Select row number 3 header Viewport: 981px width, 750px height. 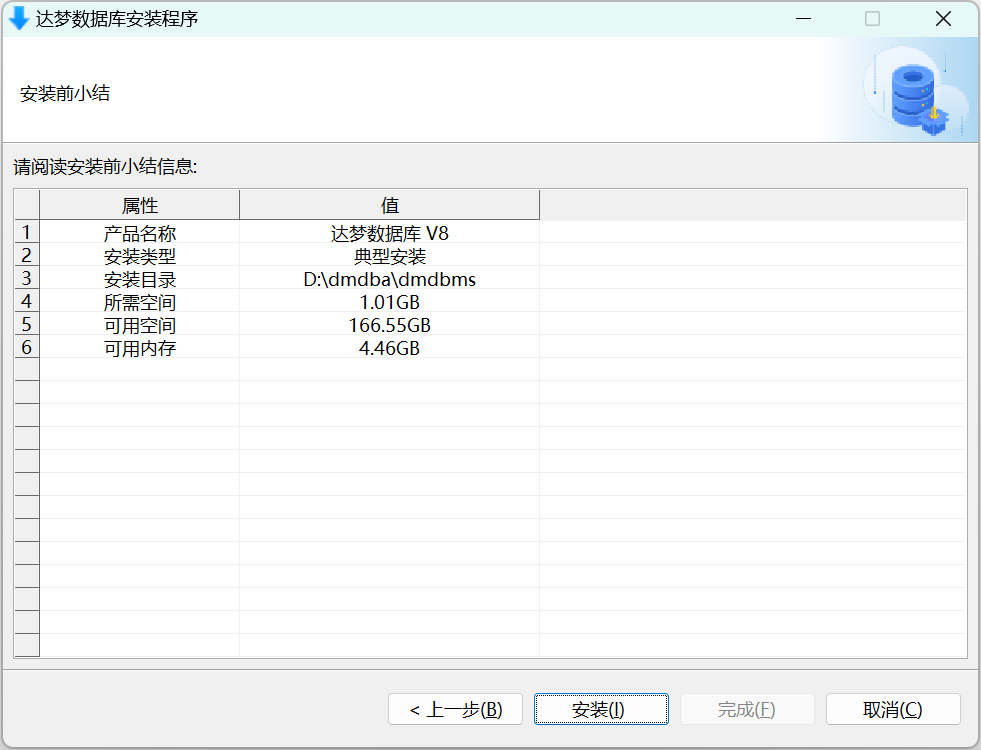pyautogui.click(x=27, y=278)
